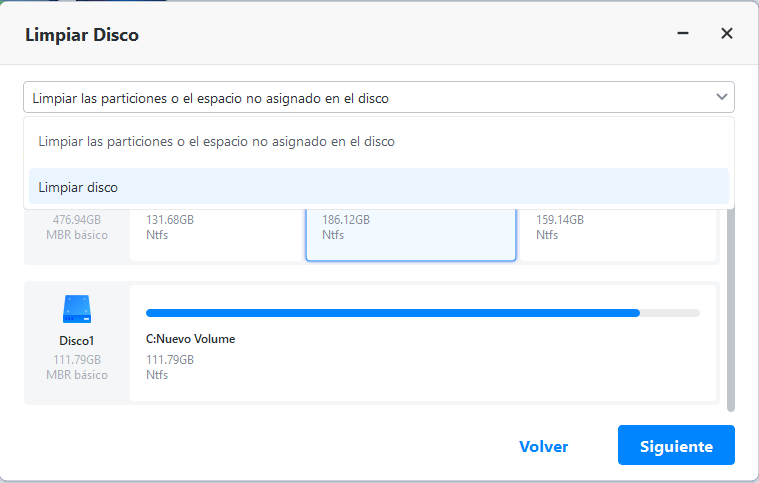Select the Disco1 disk name label
759x483 pixels.
click(76, 341)
